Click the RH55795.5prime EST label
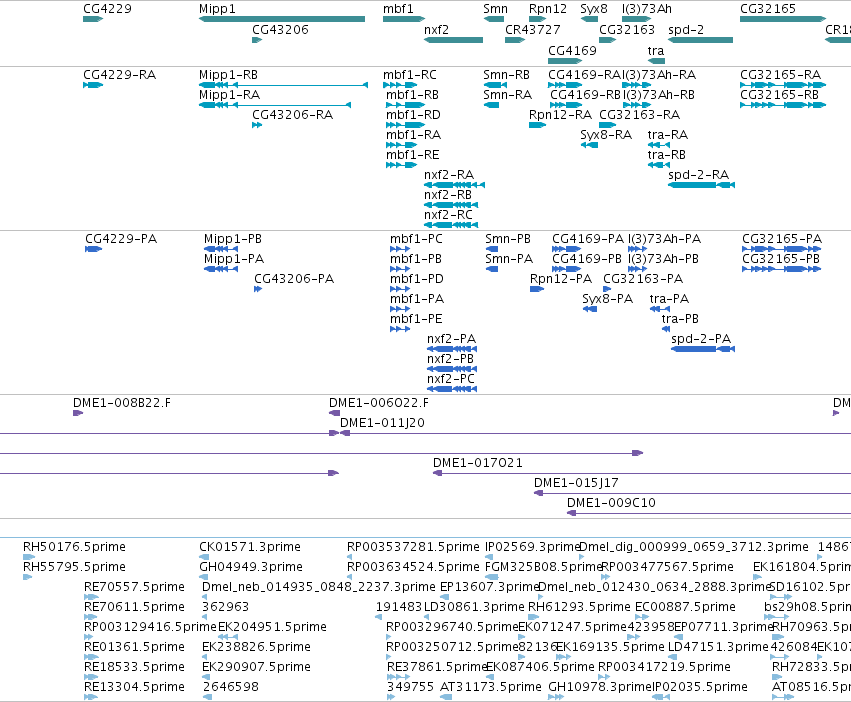 click(74, 567)
